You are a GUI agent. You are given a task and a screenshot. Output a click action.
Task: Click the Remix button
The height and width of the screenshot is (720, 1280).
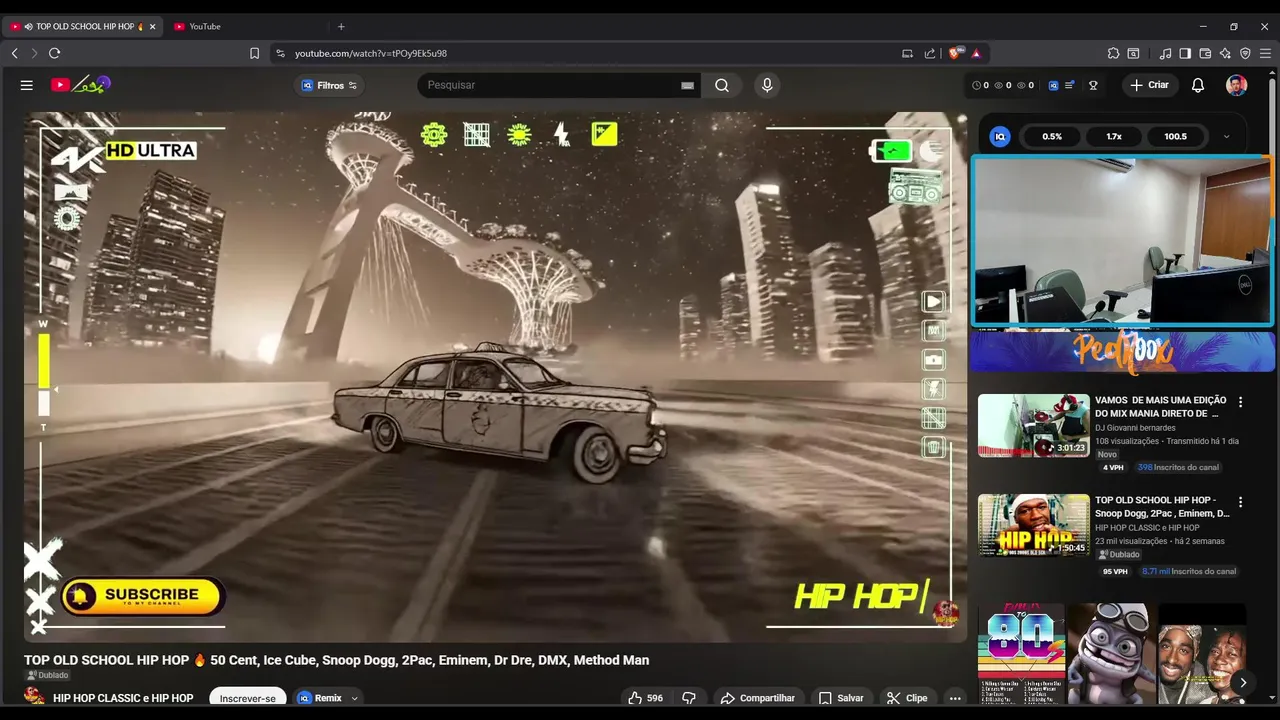pos(320,698)
